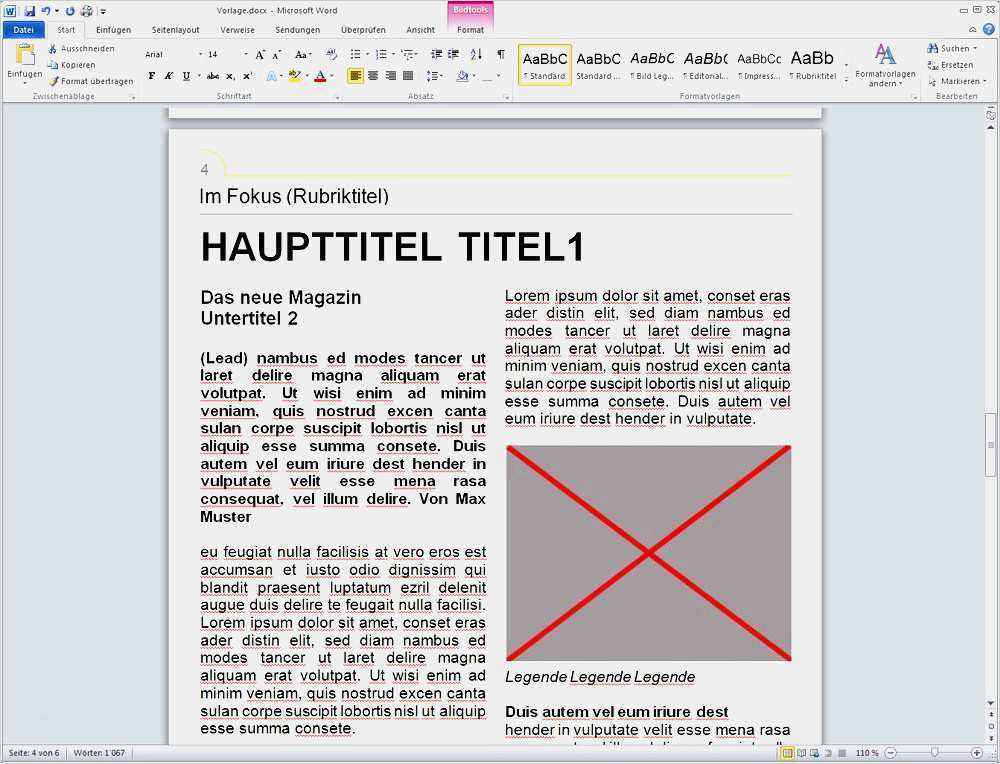The width and height of the screenshot is (1000, 764).
Task: Click the Format übertragen painter icon
Action: click(54, 81)
